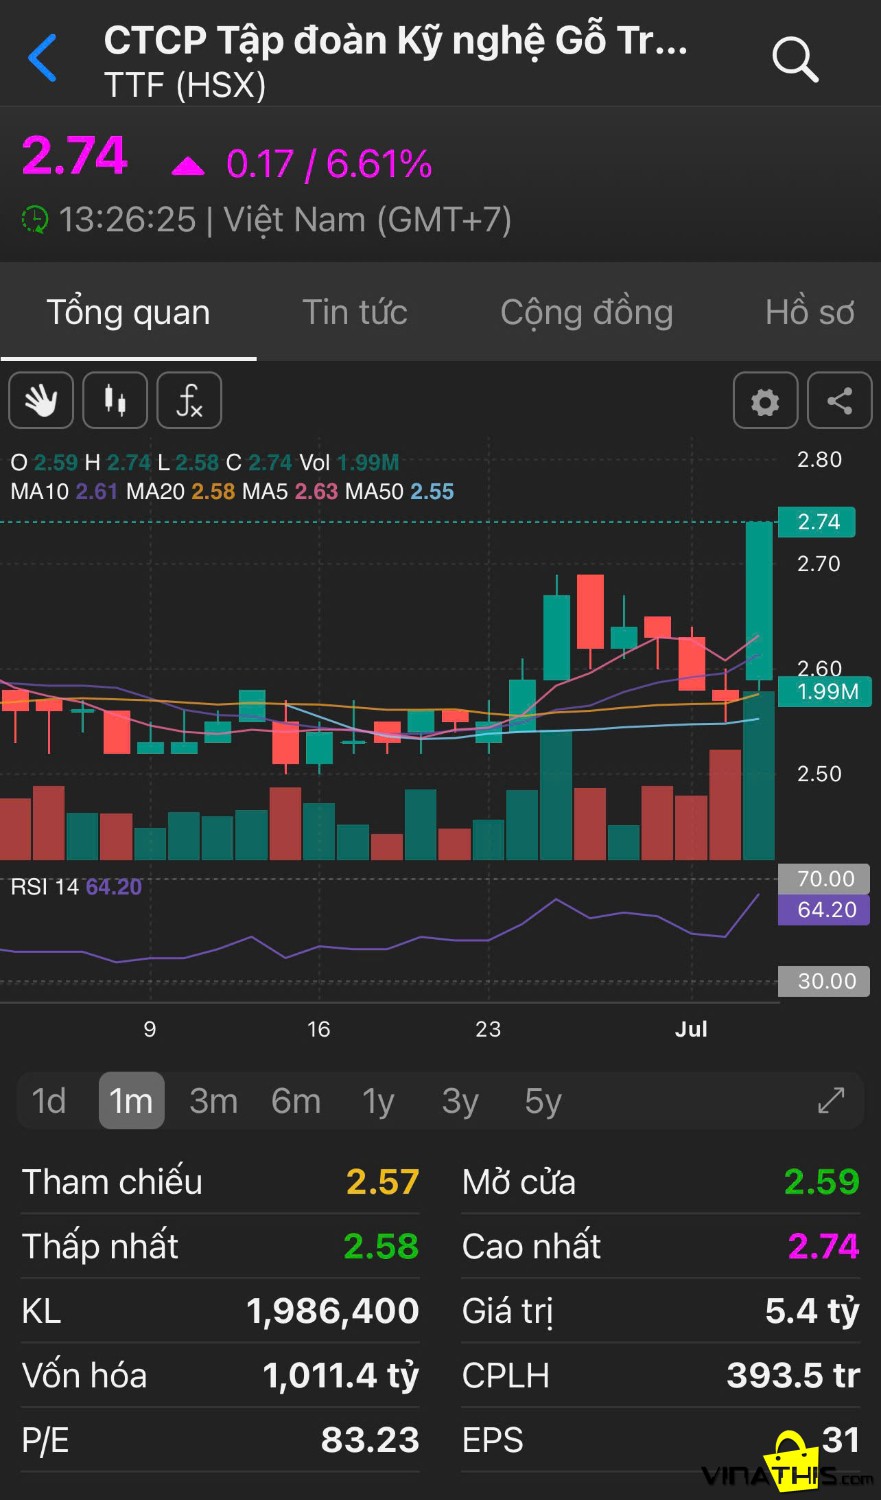Image resolution: width=881 pixels, height=1500 pixels.
Task: Click the RSI 14 64.20 indicator label
Action: (x=76, y=887)
